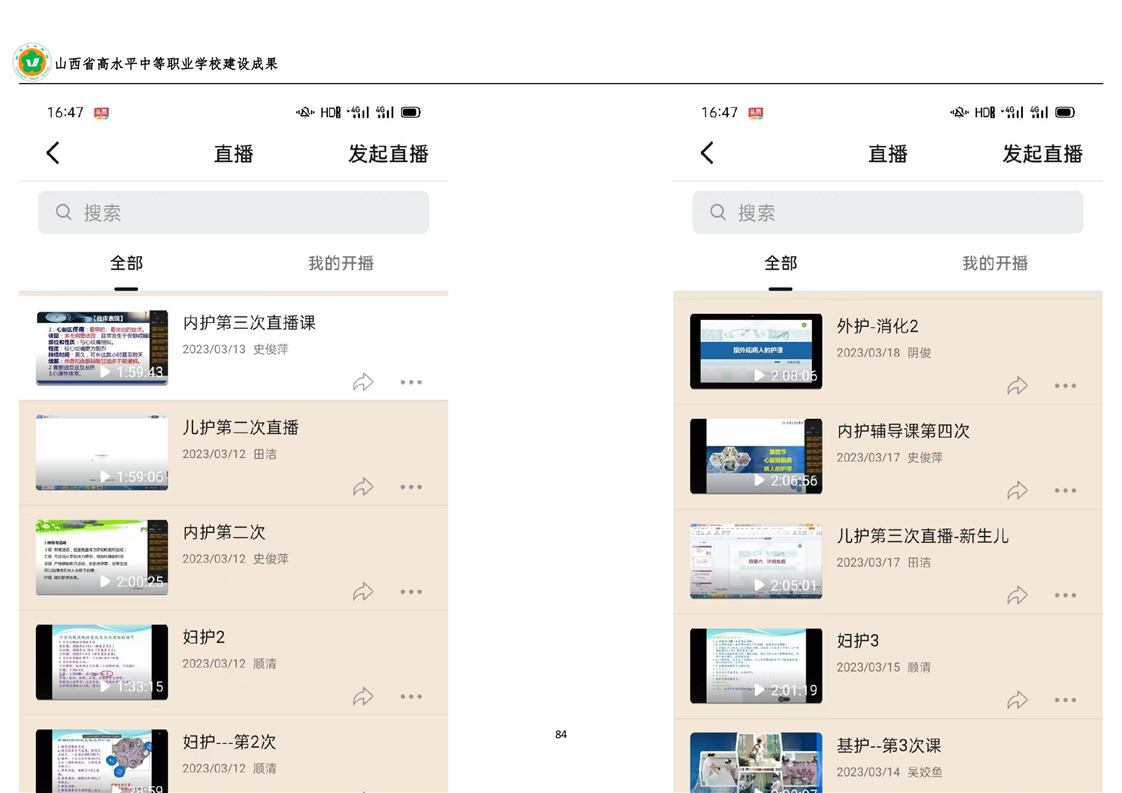
Task: Share the 内护辅导课第四次 video
Action: [1018, 490]
